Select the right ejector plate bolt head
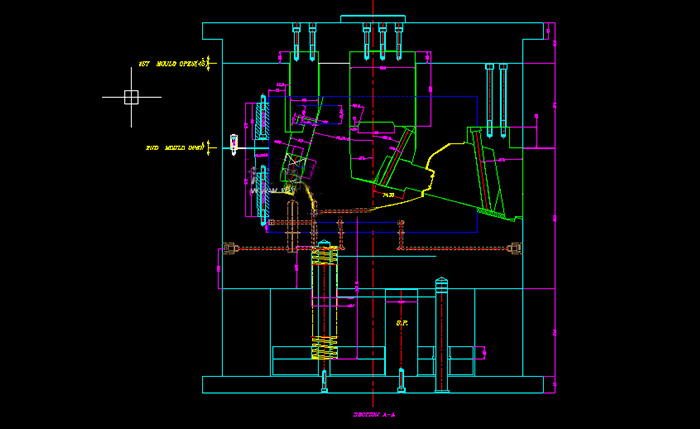The height and width of the screenshot is (429, 700). [x=515, y=249]
